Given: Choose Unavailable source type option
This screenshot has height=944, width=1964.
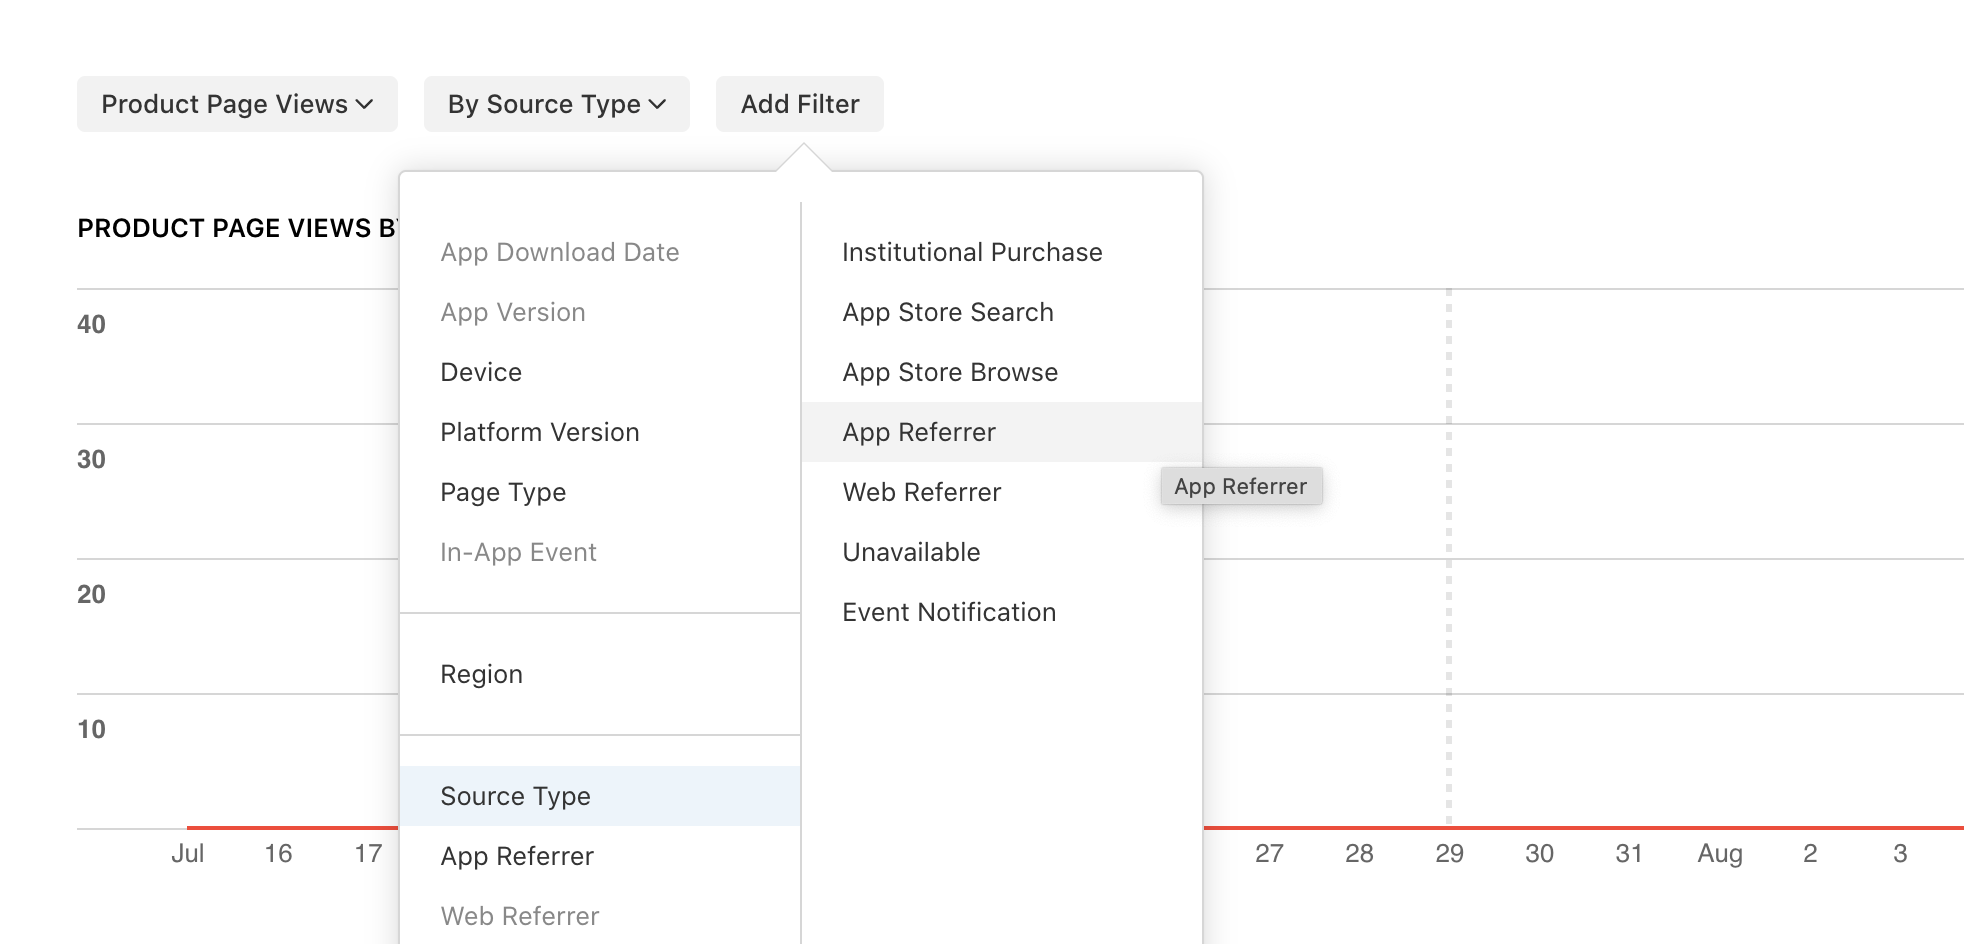Looking at the screenshot, I should pyautogui.click(x=911, y=552).
